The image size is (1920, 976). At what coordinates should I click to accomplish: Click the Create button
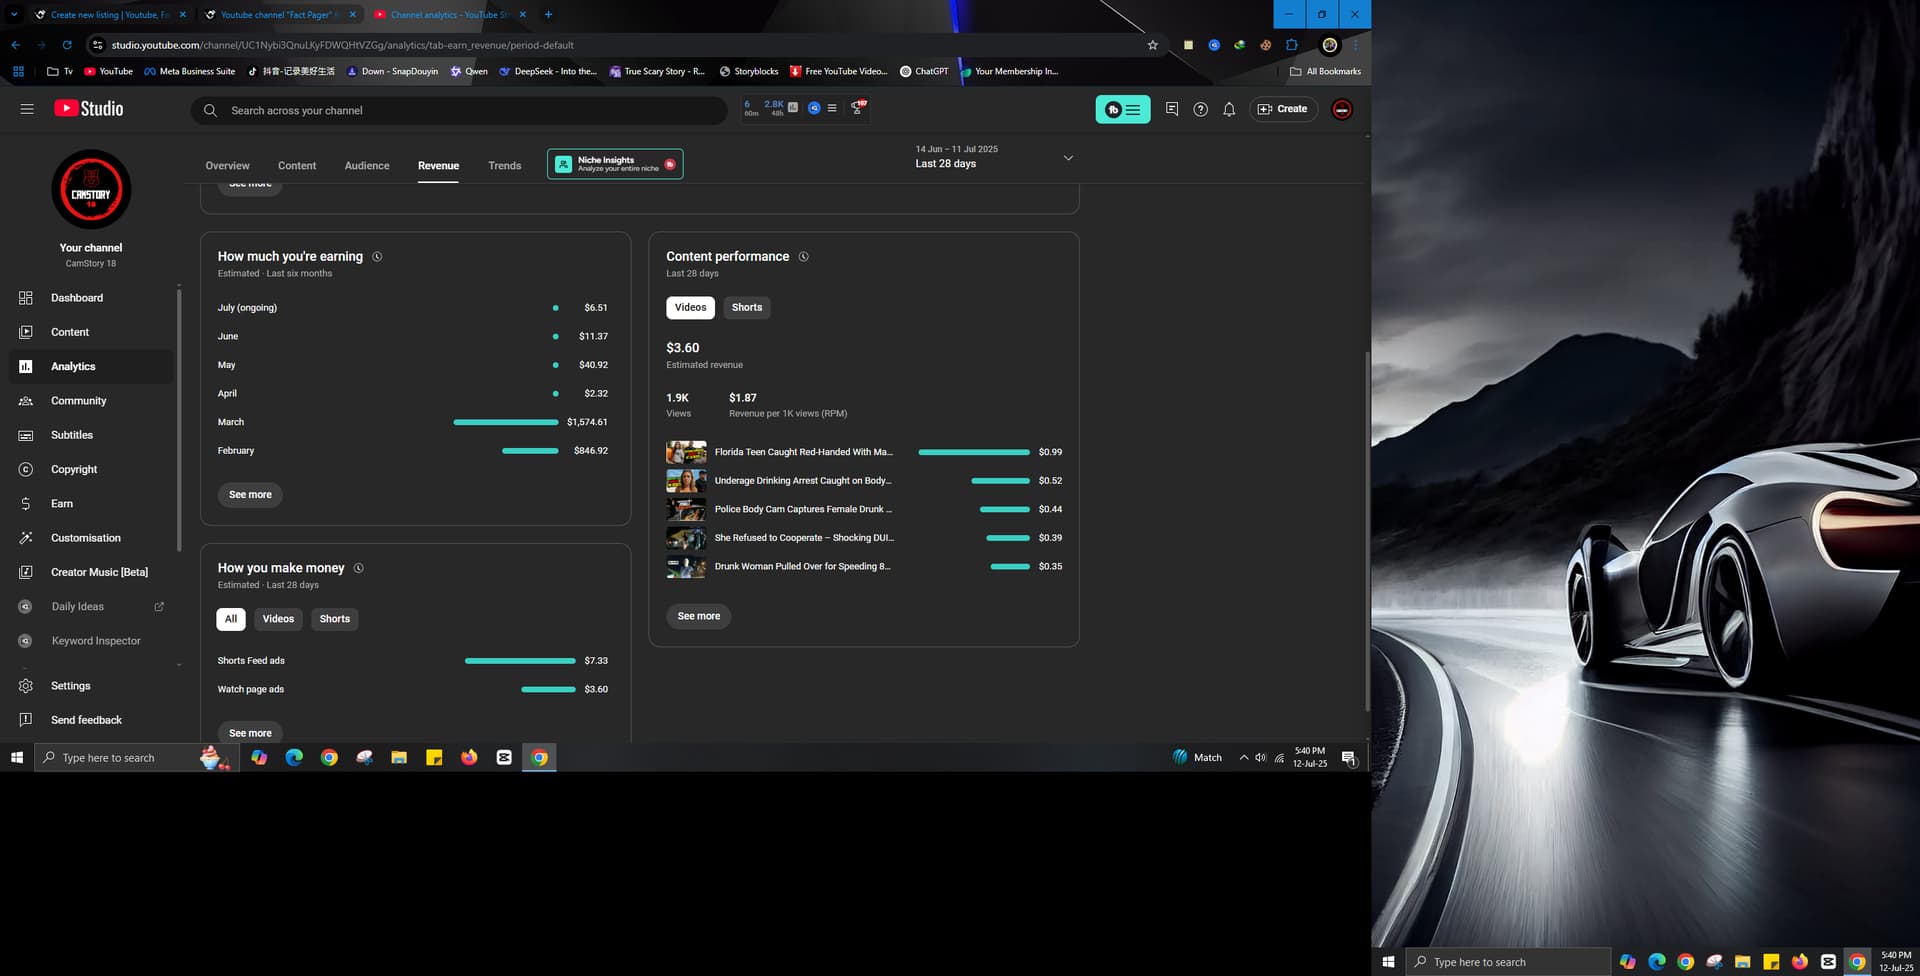click(1283, 109)
